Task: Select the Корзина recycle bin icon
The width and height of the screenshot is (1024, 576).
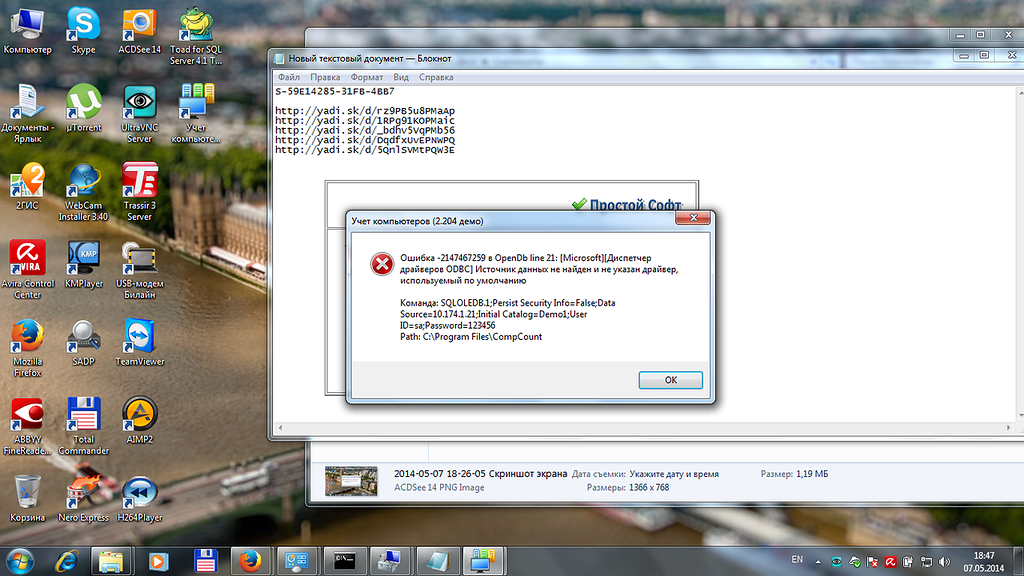Action: [x=28, y=497]
